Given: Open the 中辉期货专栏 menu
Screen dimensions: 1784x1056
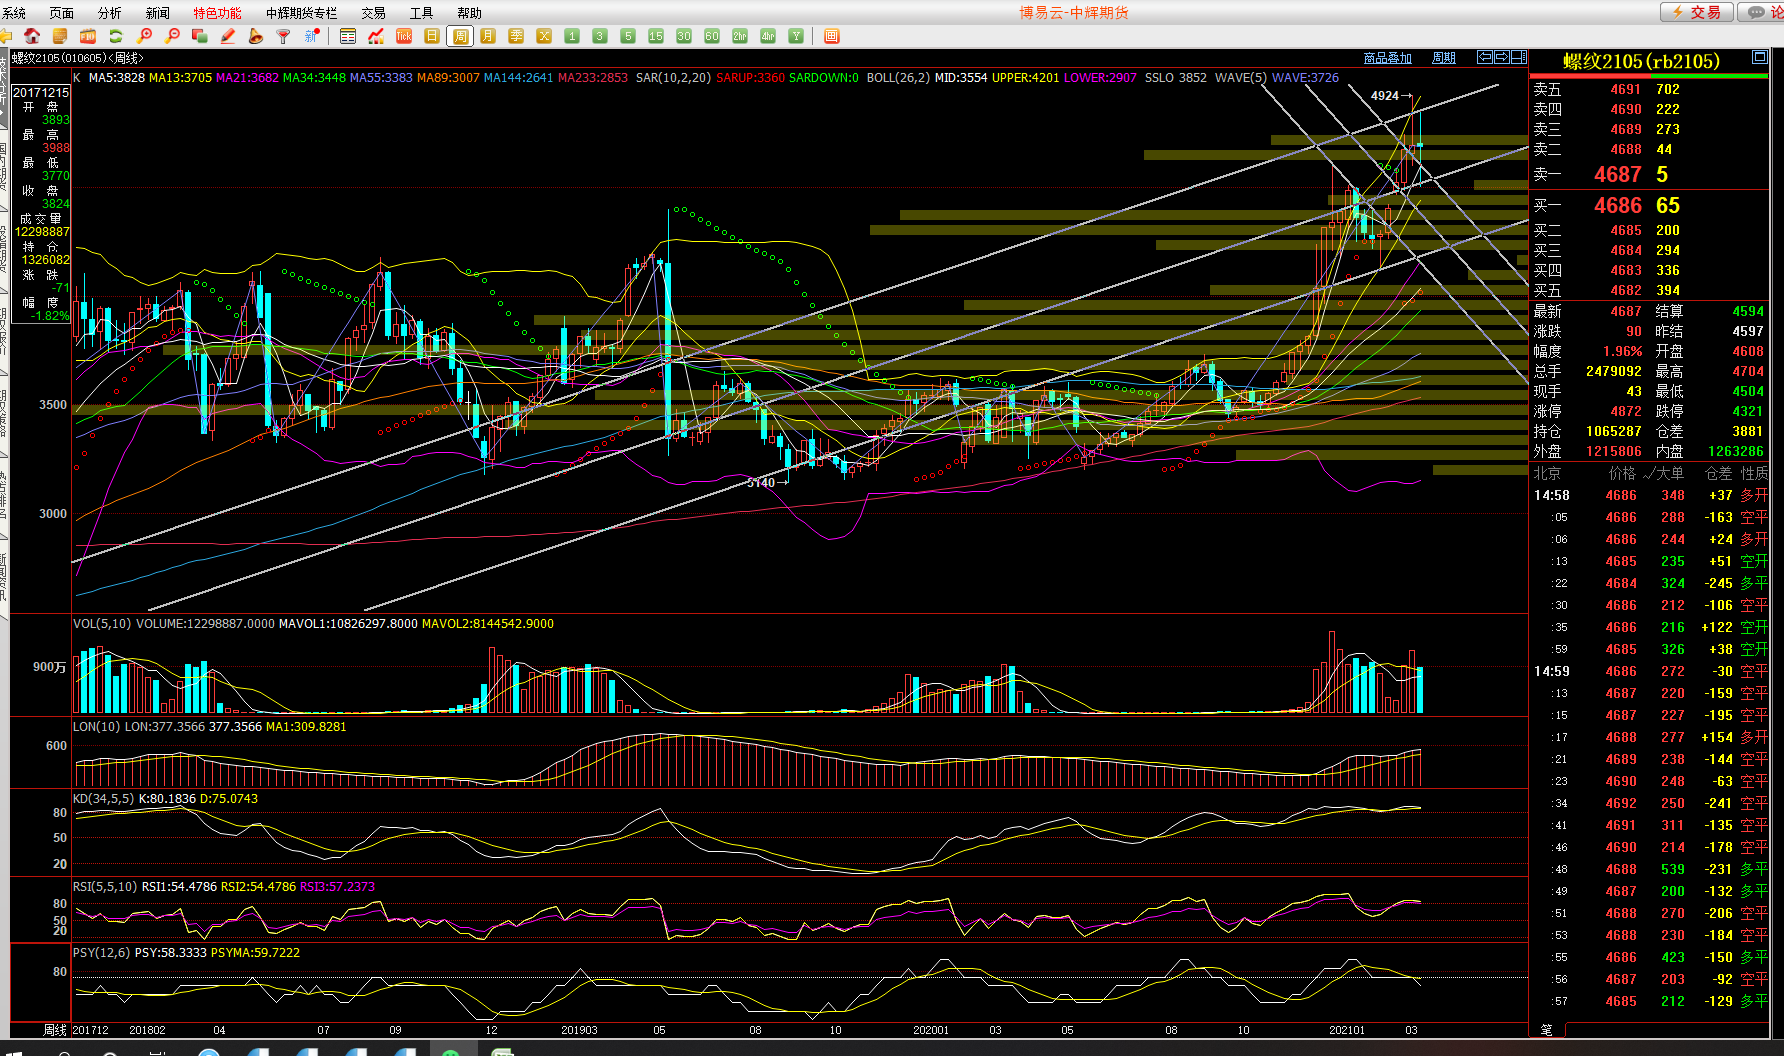Looking at the screenshot, I should [302, 13].
